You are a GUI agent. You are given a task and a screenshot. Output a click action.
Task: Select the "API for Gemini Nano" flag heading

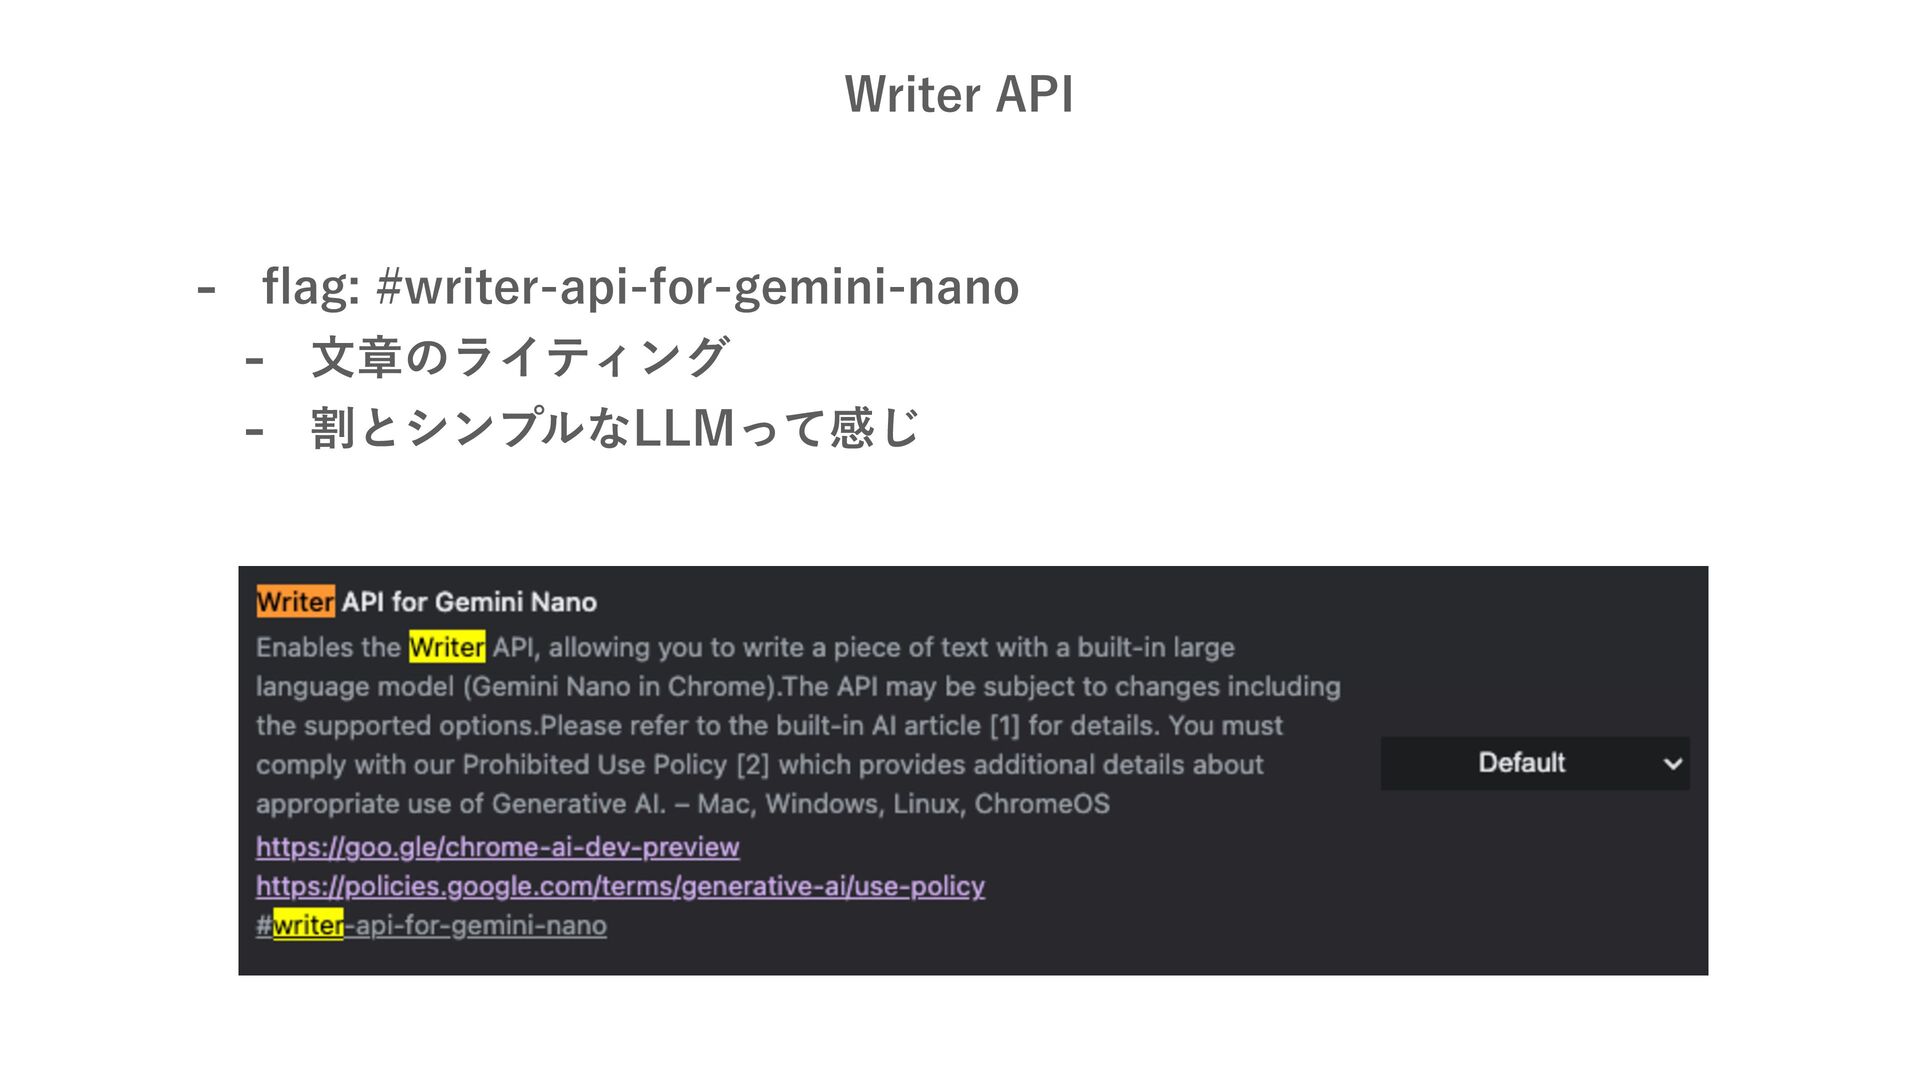[469, 602]
